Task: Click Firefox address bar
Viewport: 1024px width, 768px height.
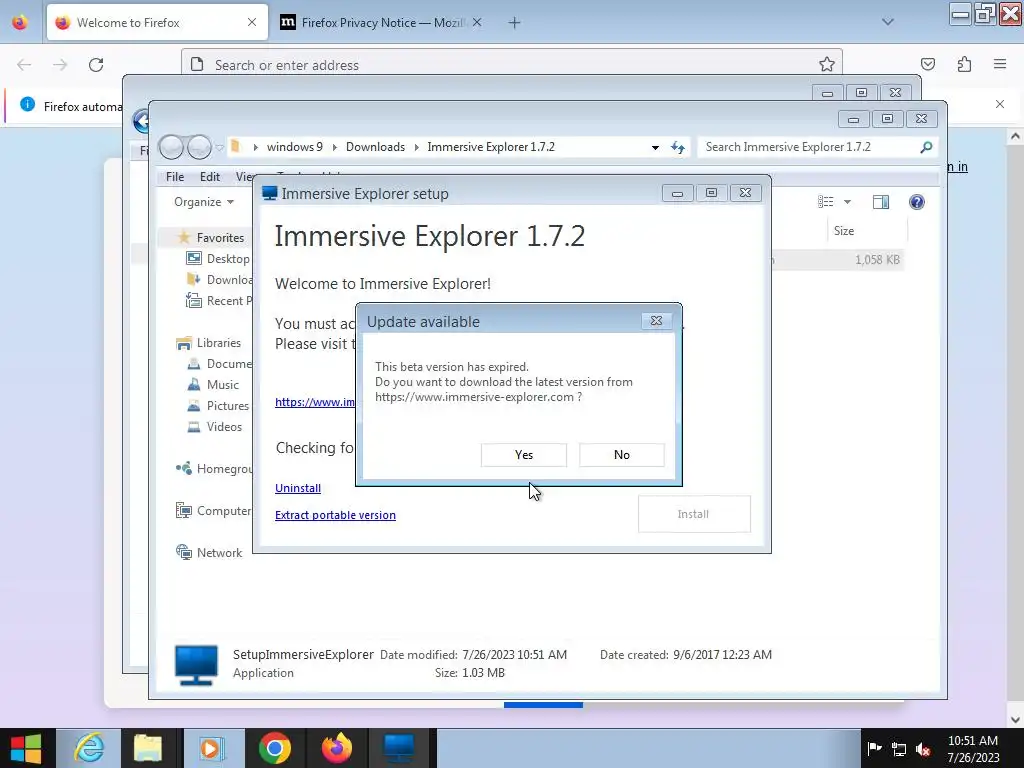Action: [511, 65]
